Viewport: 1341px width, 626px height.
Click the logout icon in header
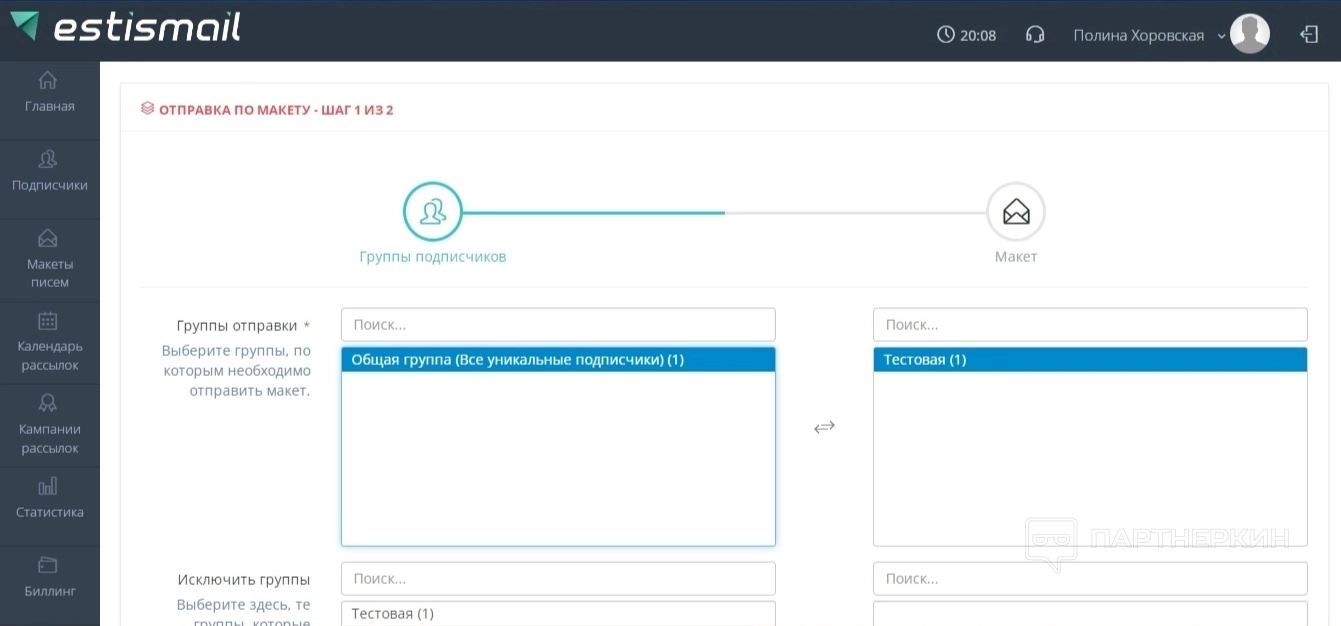pos(1309,35)
